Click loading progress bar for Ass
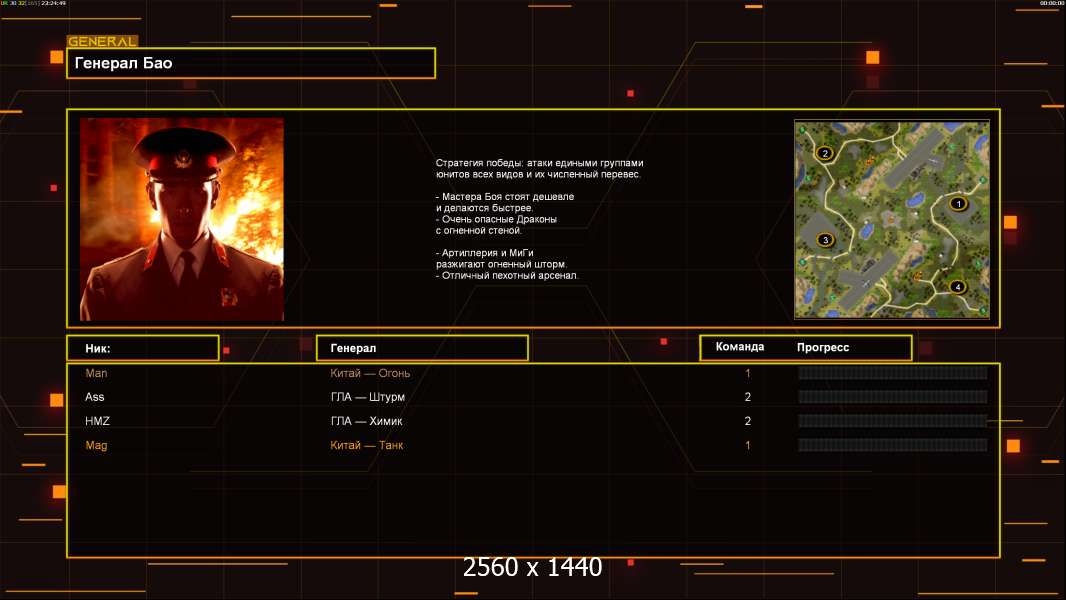Screen dimensions: 1066x600 pos(892,397)
